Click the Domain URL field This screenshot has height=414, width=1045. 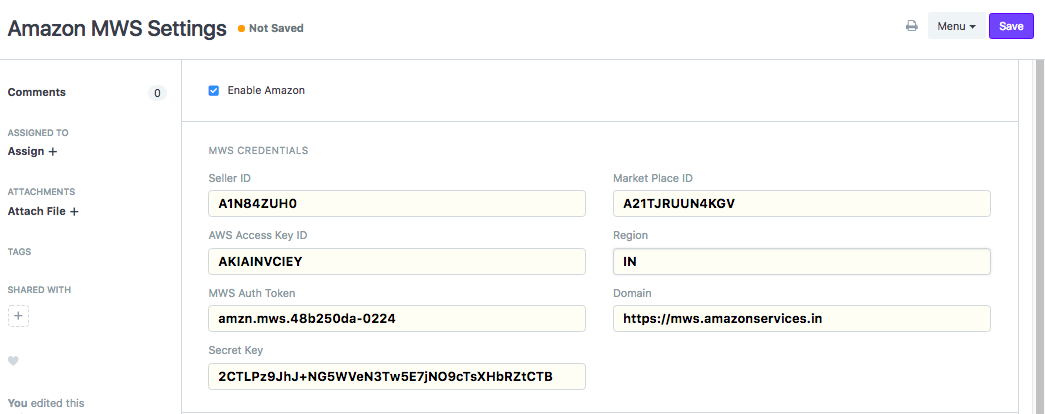coord(801,319)
